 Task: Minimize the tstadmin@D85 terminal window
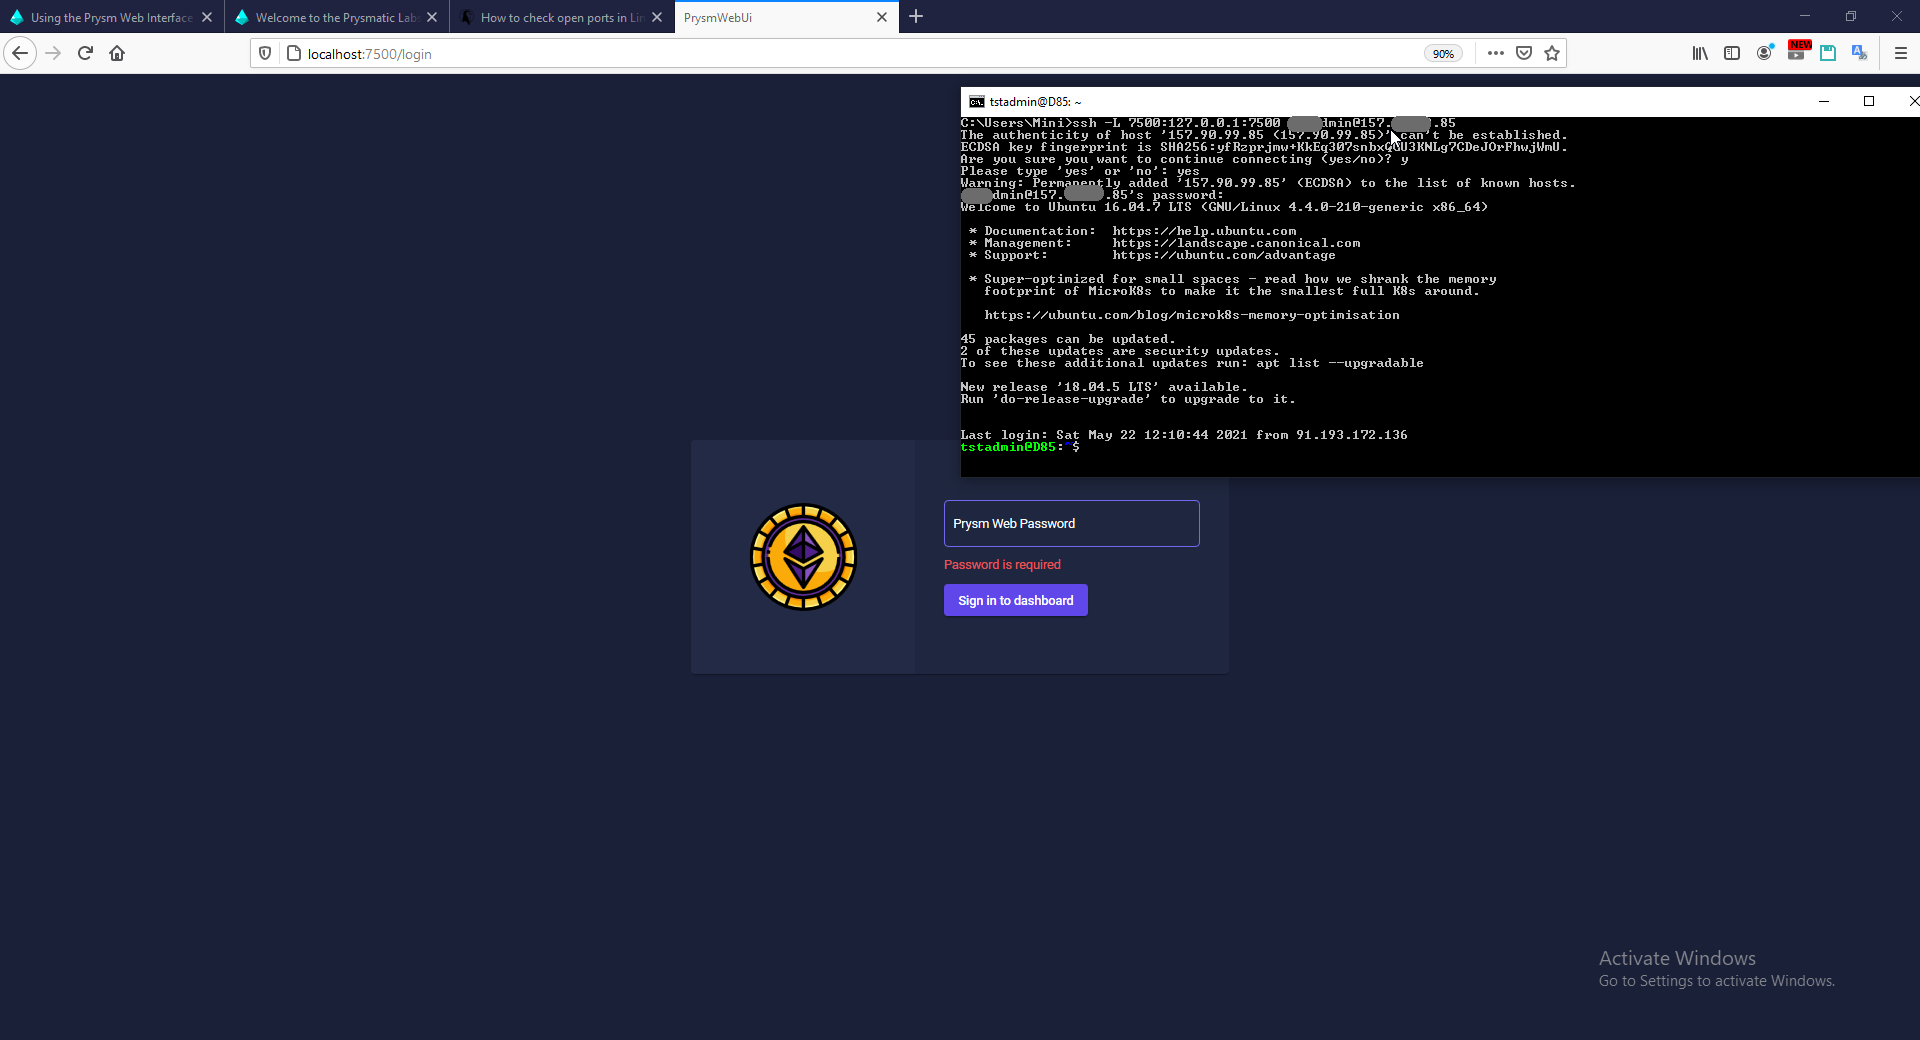coord(1824,102)
